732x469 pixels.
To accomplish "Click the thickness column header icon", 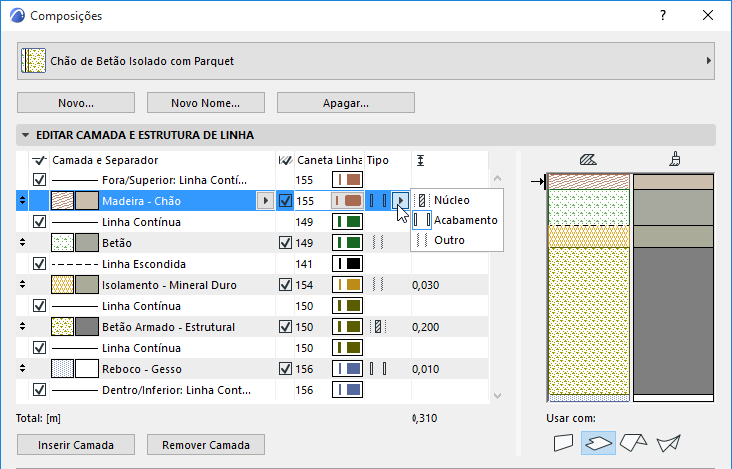I will [421, 161].
